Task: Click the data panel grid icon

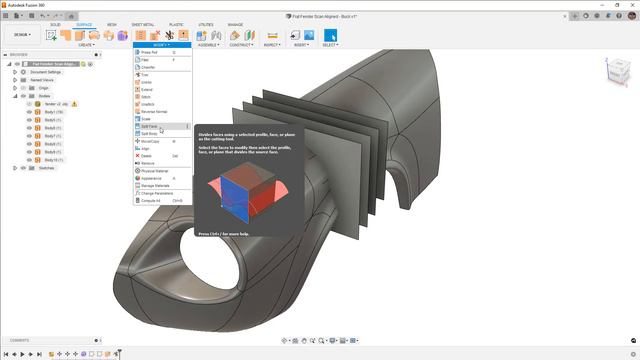Action: click(x=6, y=16)
